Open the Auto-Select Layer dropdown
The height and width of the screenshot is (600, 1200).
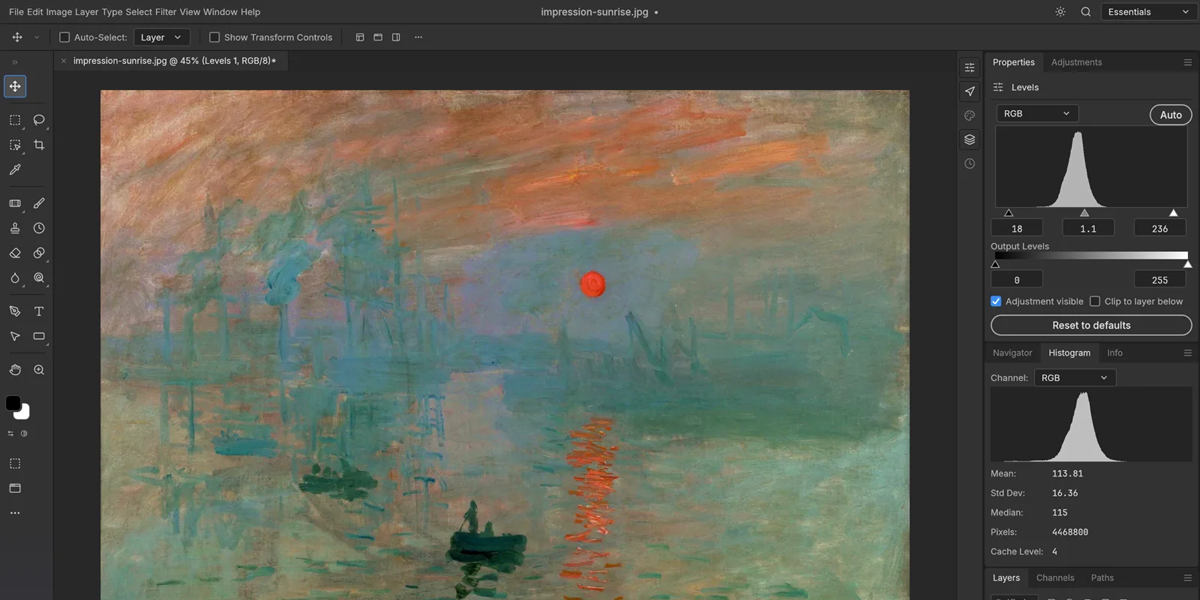tap(161, 37)
